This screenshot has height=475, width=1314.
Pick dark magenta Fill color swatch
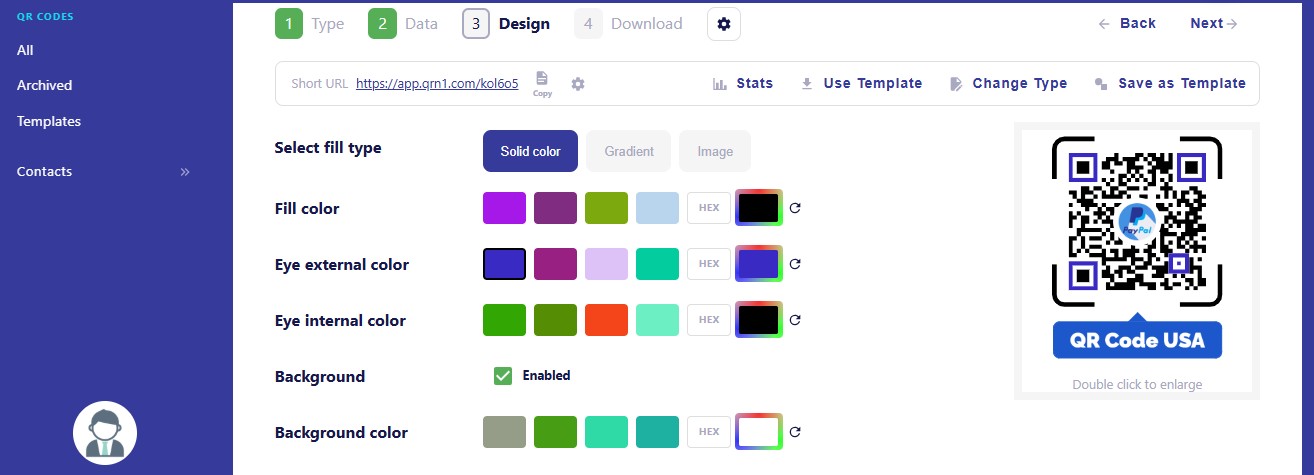[555, 208]
